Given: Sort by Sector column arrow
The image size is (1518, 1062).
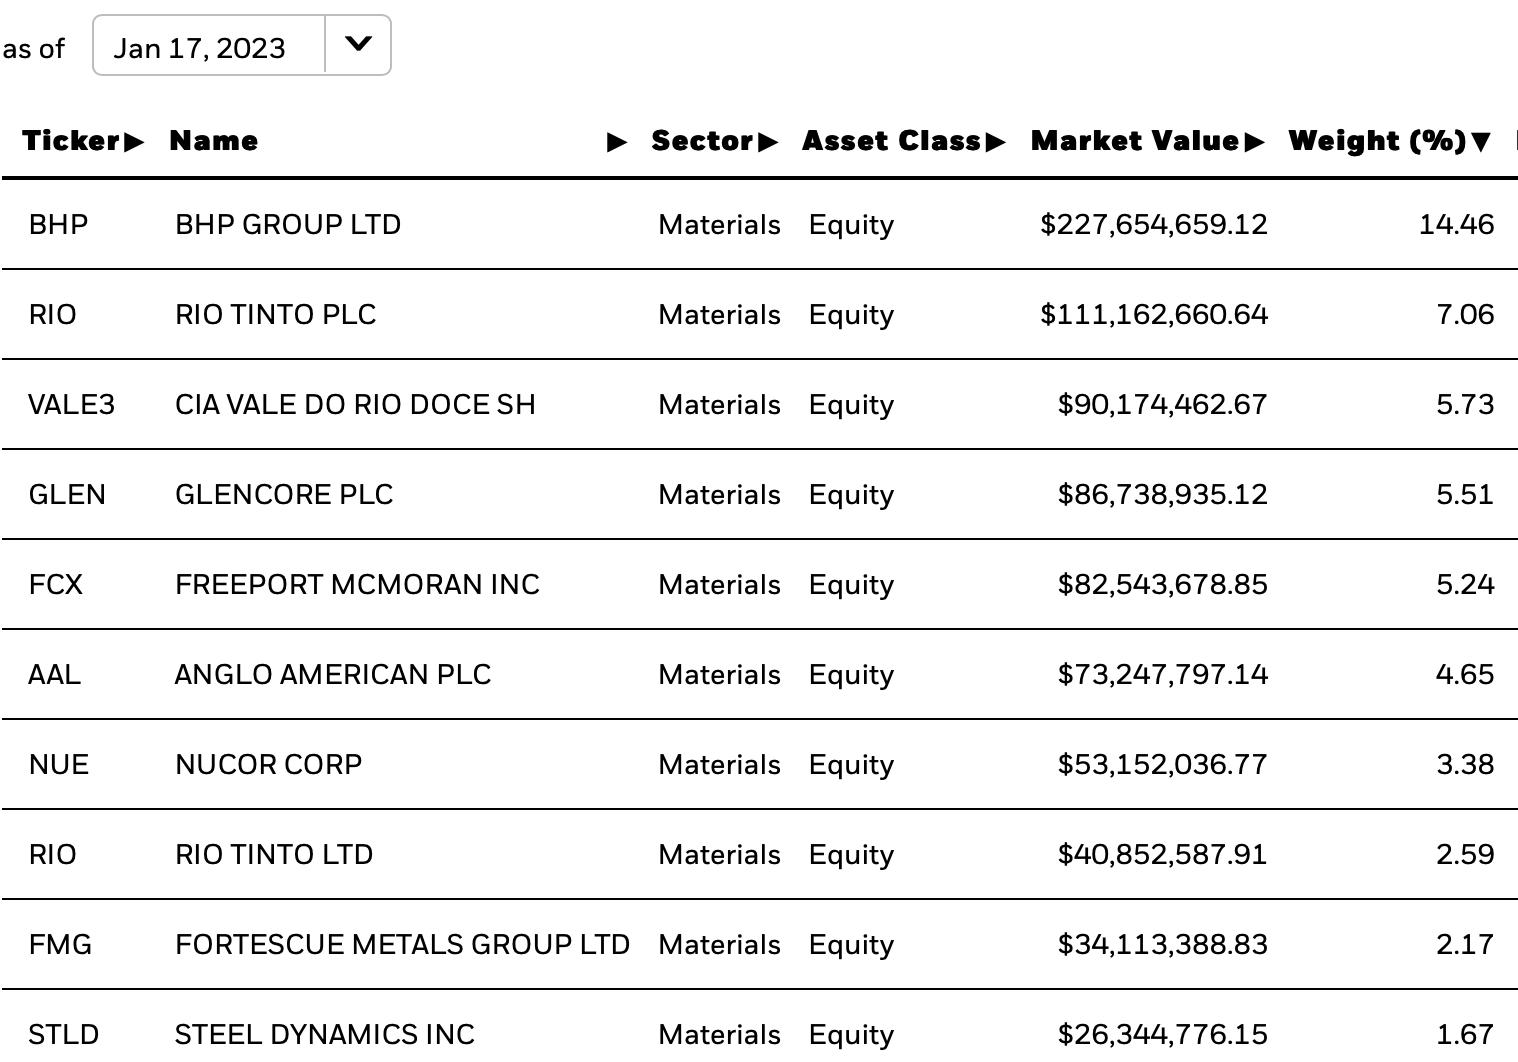Looking at the screenshot, I should tap(768, 142).
